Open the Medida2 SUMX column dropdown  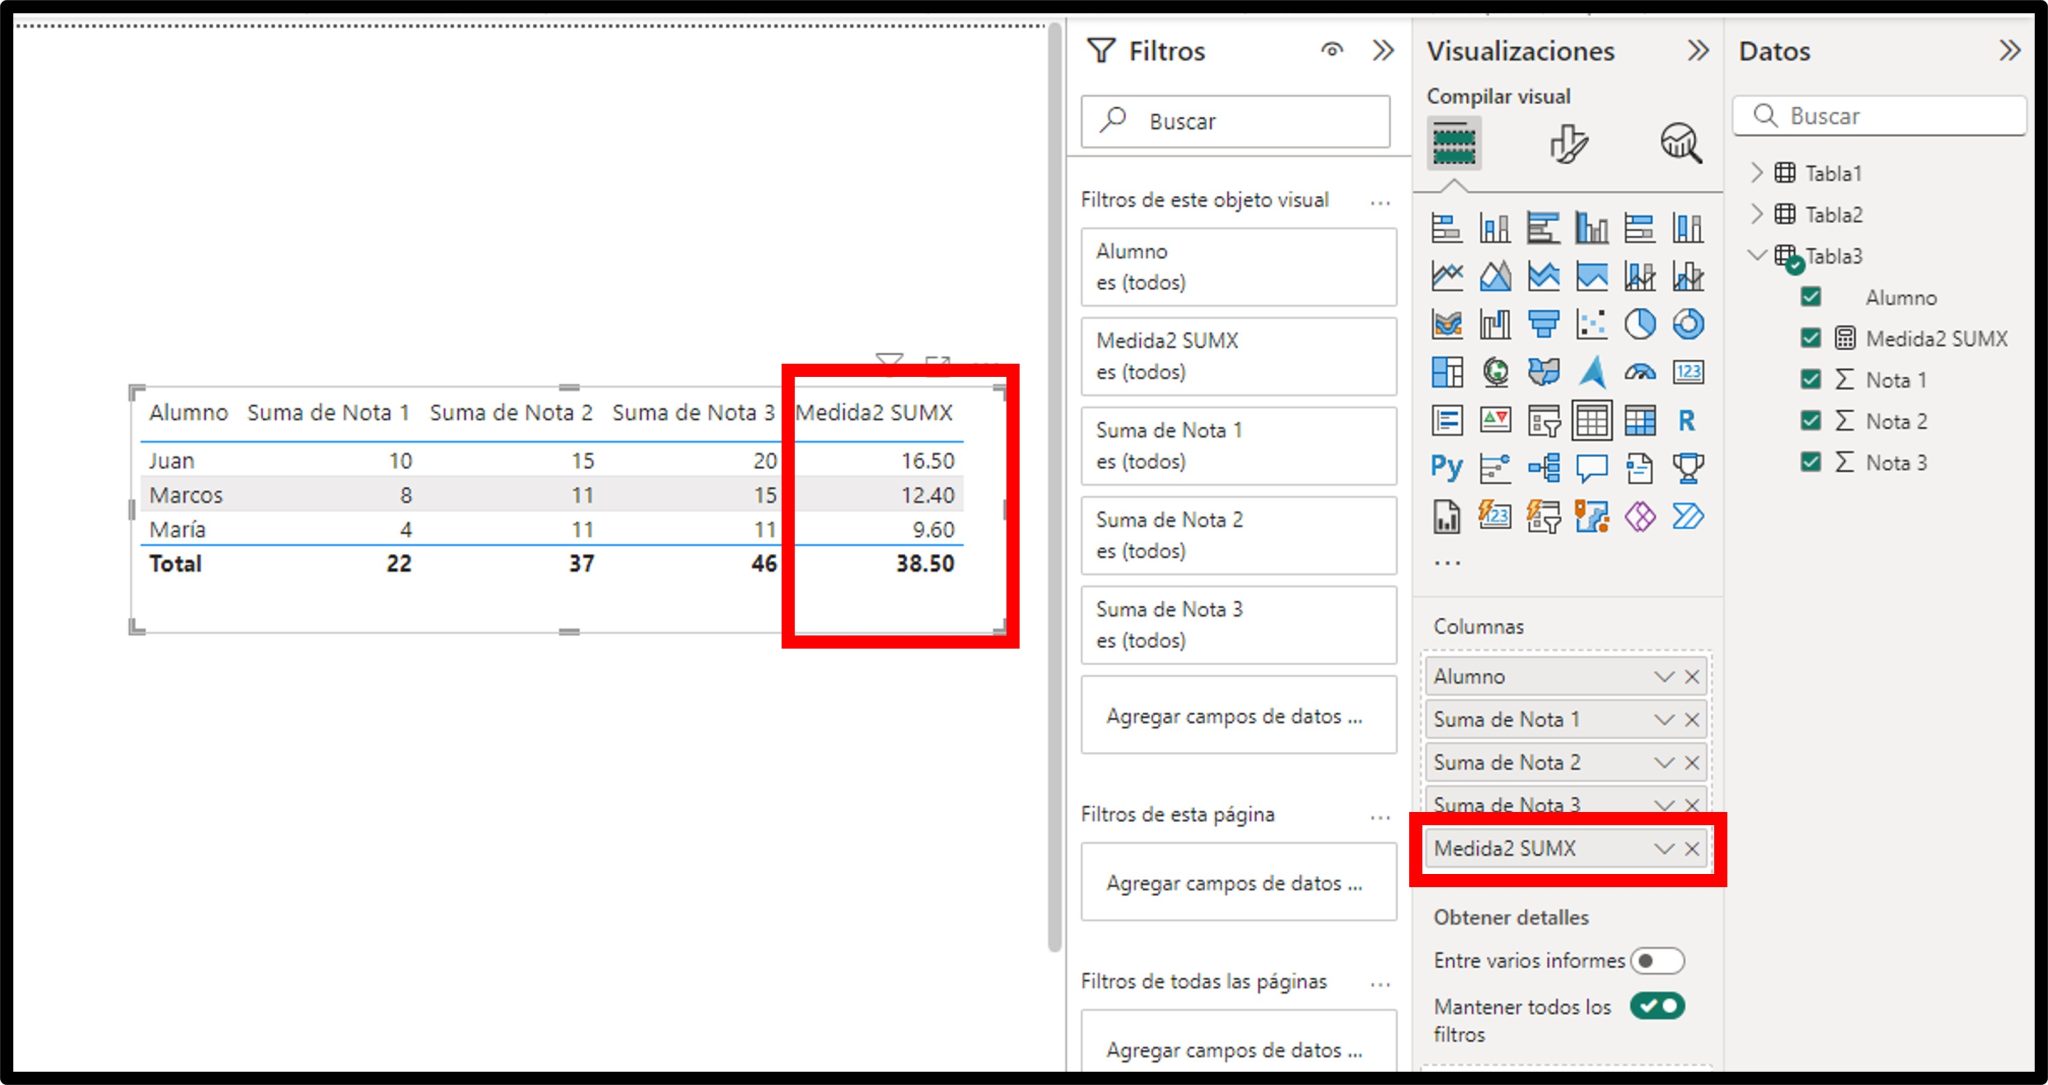tap(1663, 848)
